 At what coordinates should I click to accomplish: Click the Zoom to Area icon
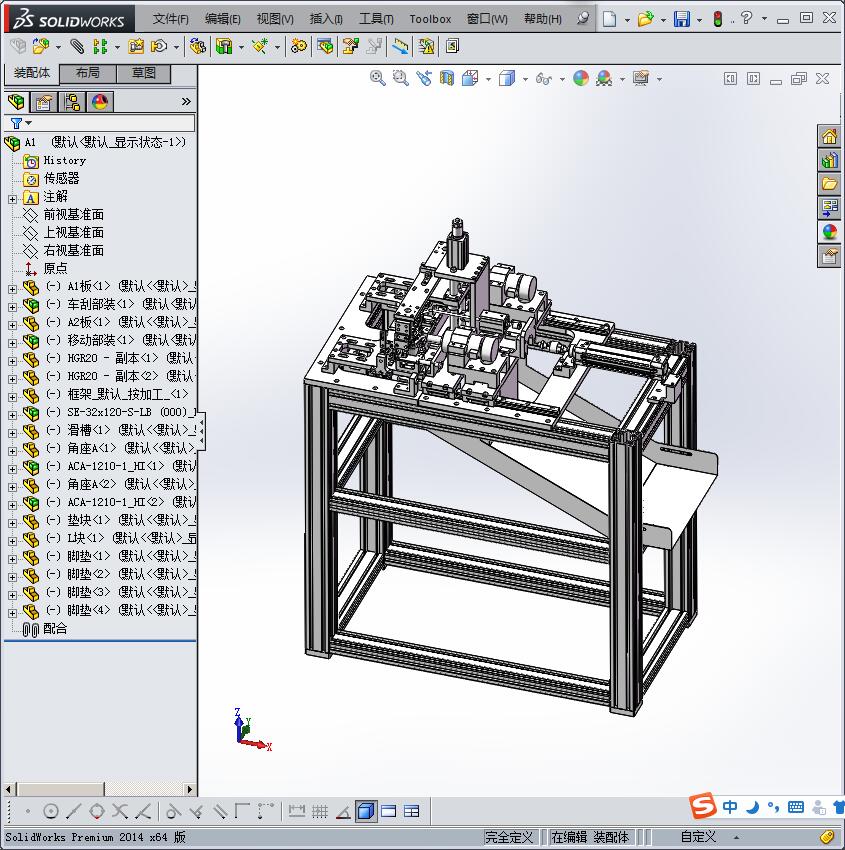[x=401, y=79]
